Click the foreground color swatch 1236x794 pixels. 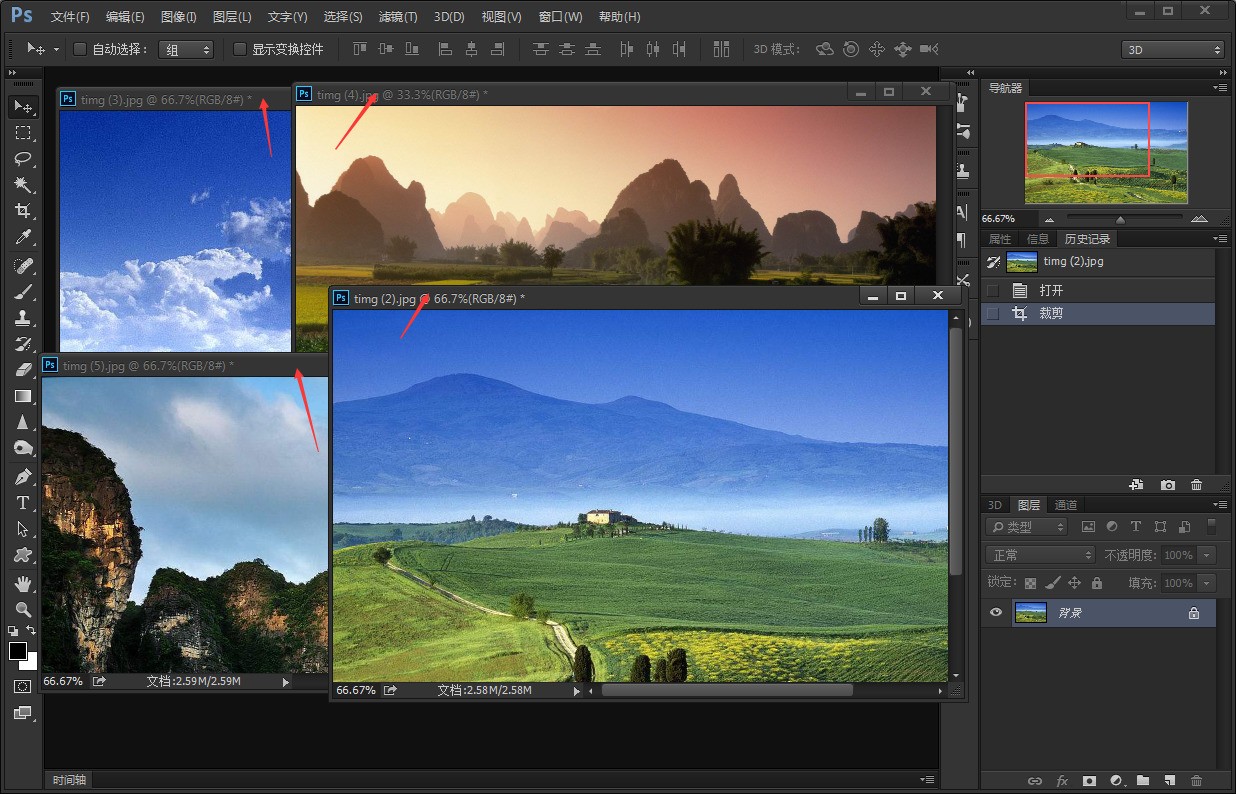click(x=18, y=651)
